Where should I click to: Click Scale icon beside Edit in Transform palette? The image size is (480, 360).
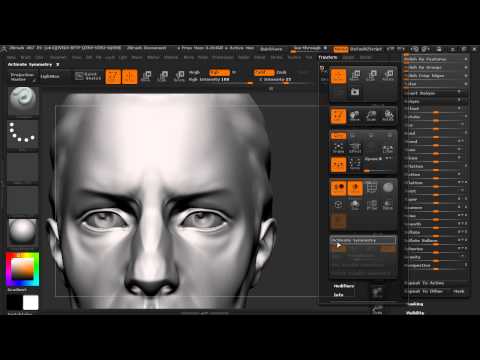[x=371, y=116]
